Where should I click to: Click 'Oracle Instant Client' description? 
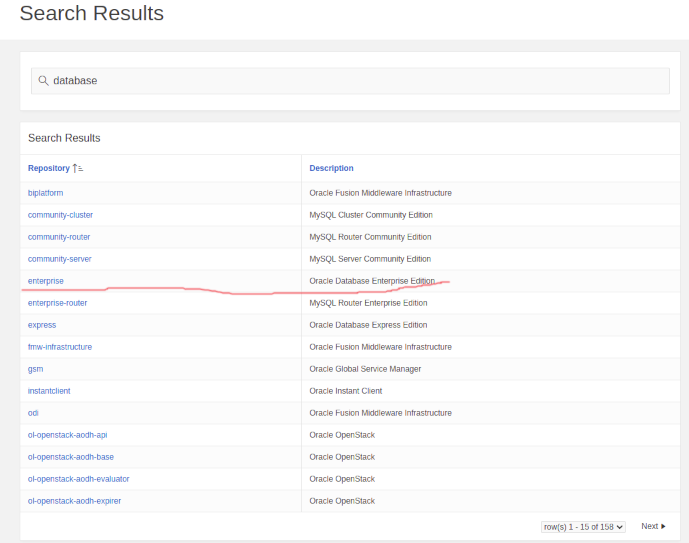(346, 391)
